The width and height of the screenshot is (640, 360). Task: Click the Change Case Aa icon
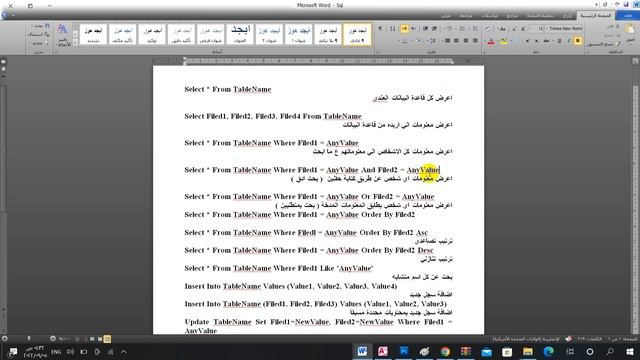click(502, 29)
